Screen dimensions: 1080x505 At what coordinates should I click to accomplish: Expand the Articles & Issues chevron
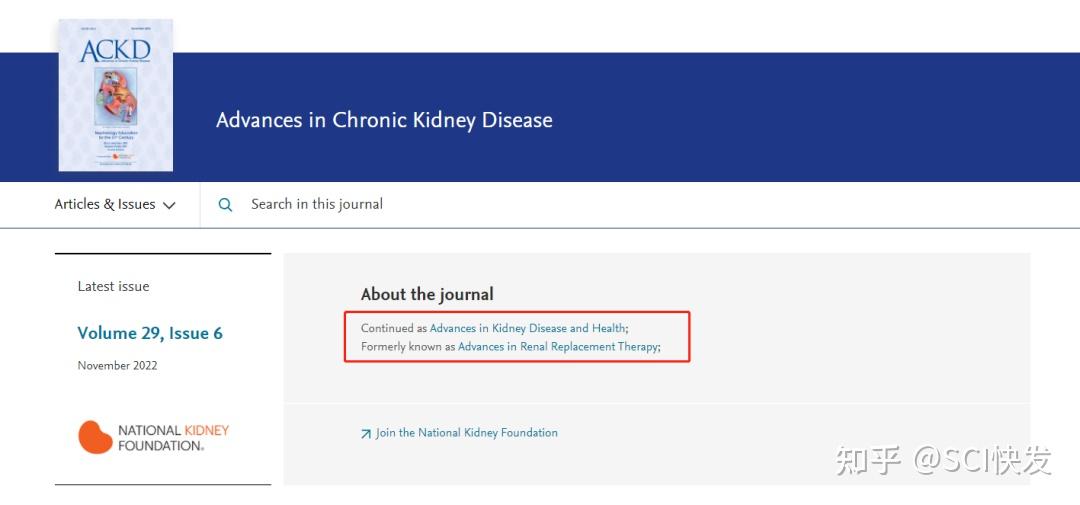click(169, 205)
